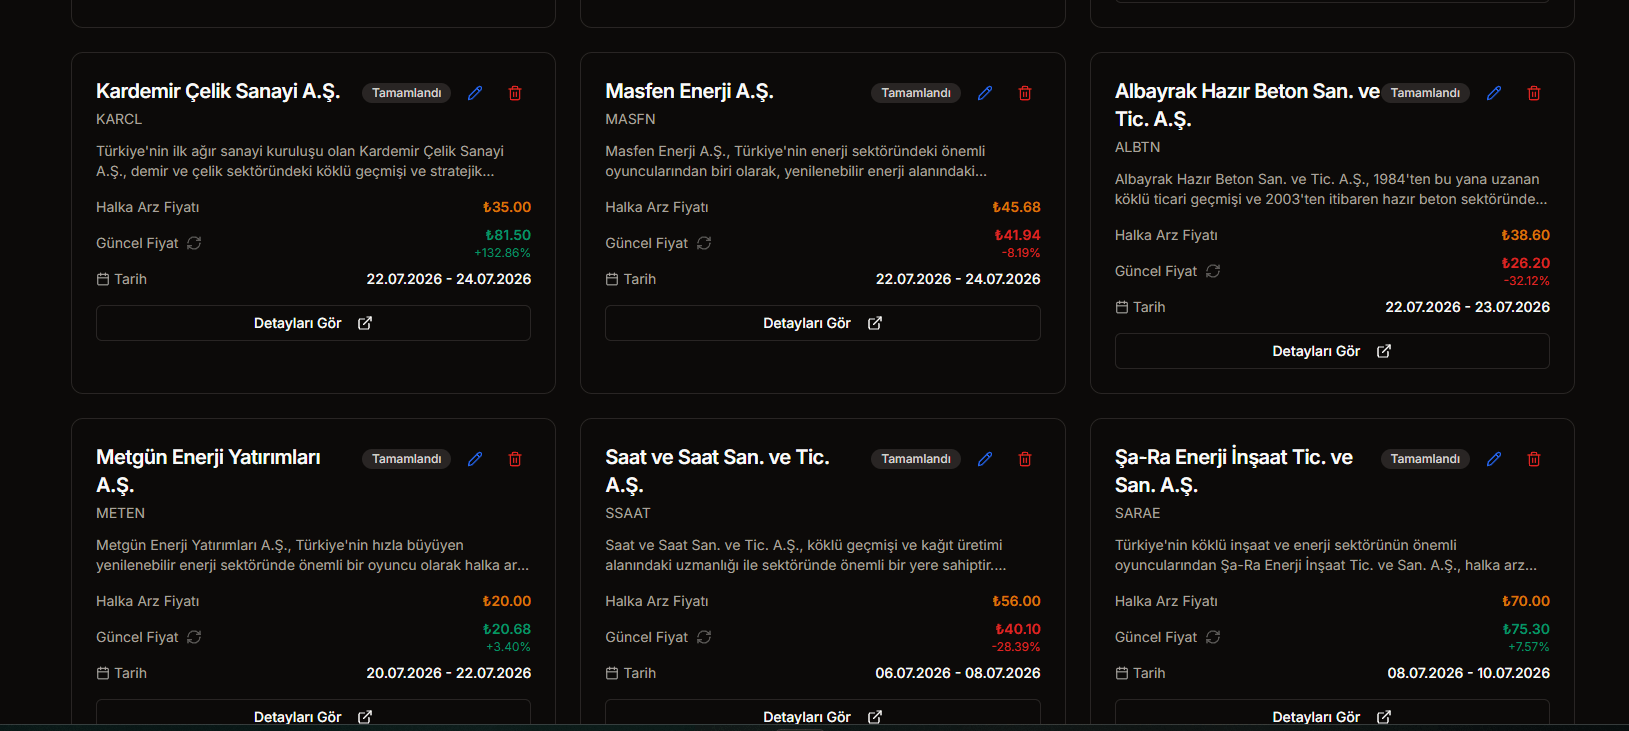This screenshot has width=1629, height=731.
Task: Edit the Masfen Enerji A.Ş. entry
Action: (x=985, y=93)
